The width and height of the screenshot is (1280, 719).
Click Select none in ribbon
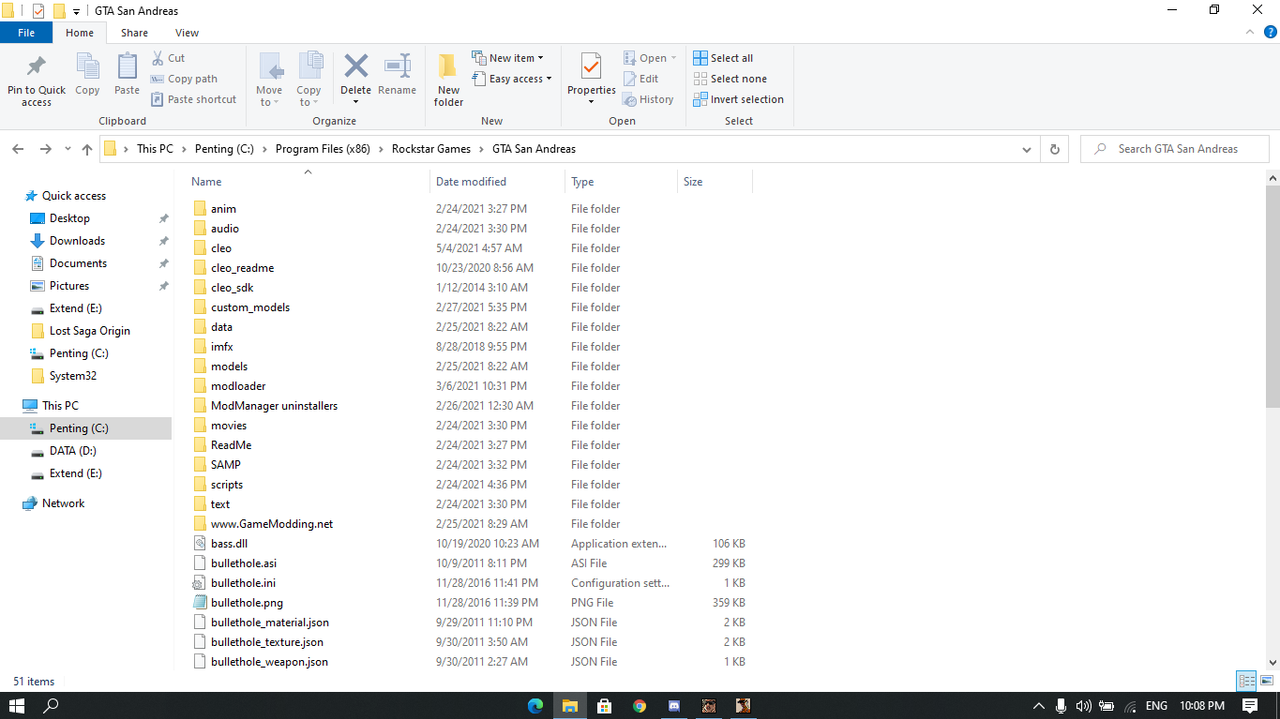tap(730, 79)
